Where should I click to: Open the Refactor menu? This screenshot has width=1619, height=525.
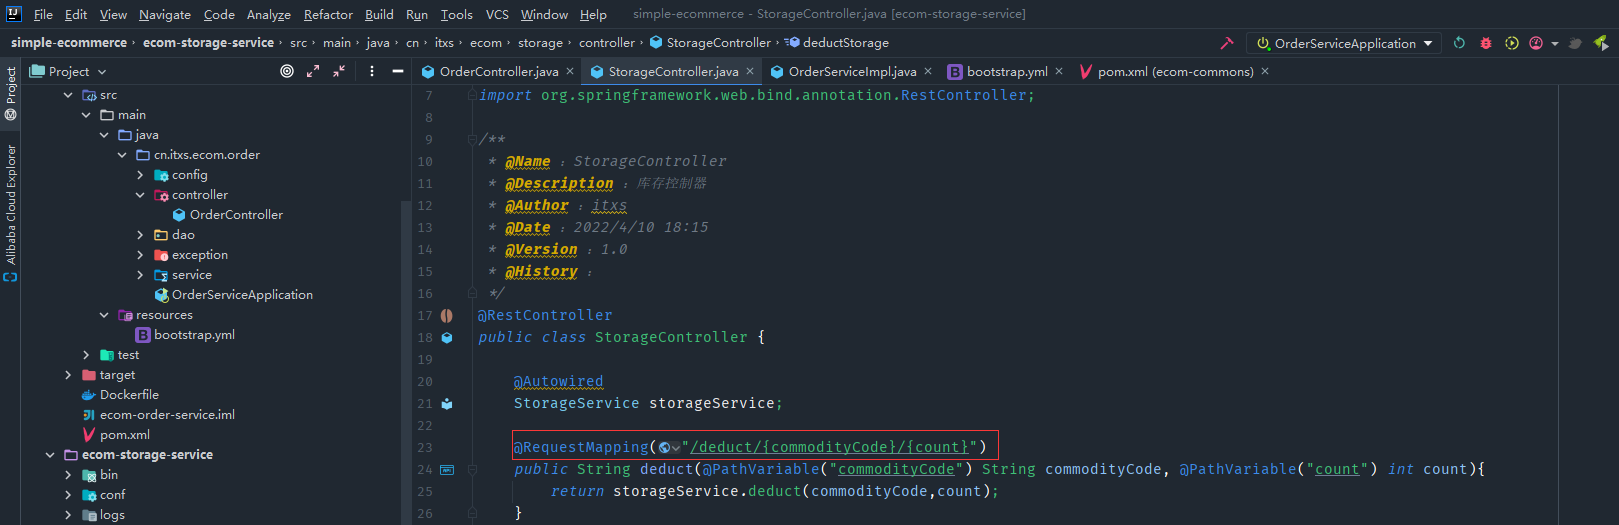point(328,14)
